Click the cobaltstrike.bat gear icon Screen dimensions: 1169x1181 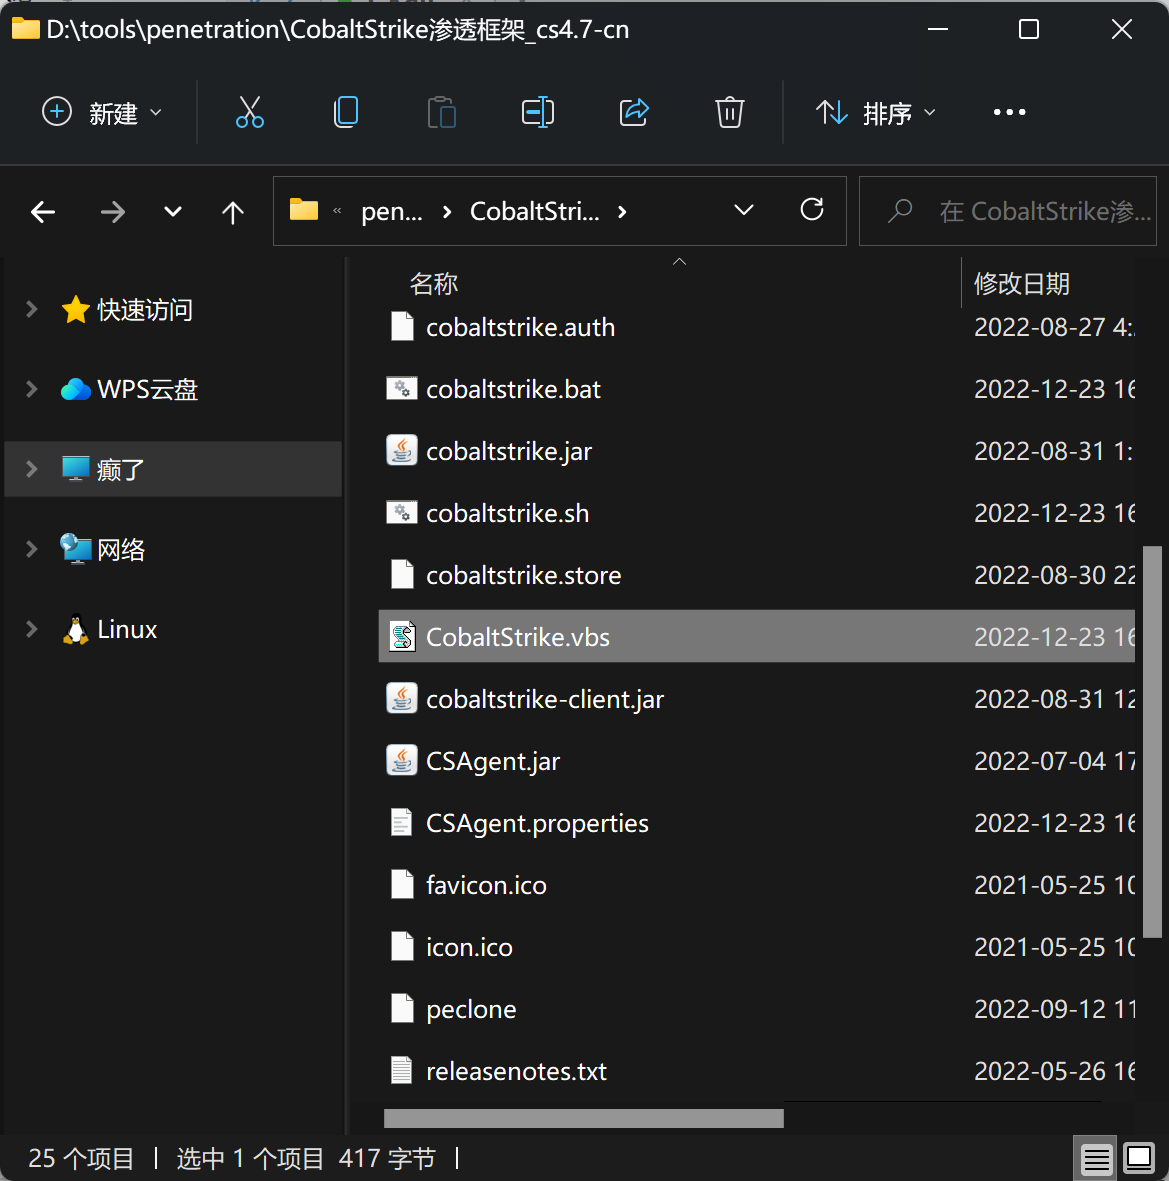click(401, 389)
